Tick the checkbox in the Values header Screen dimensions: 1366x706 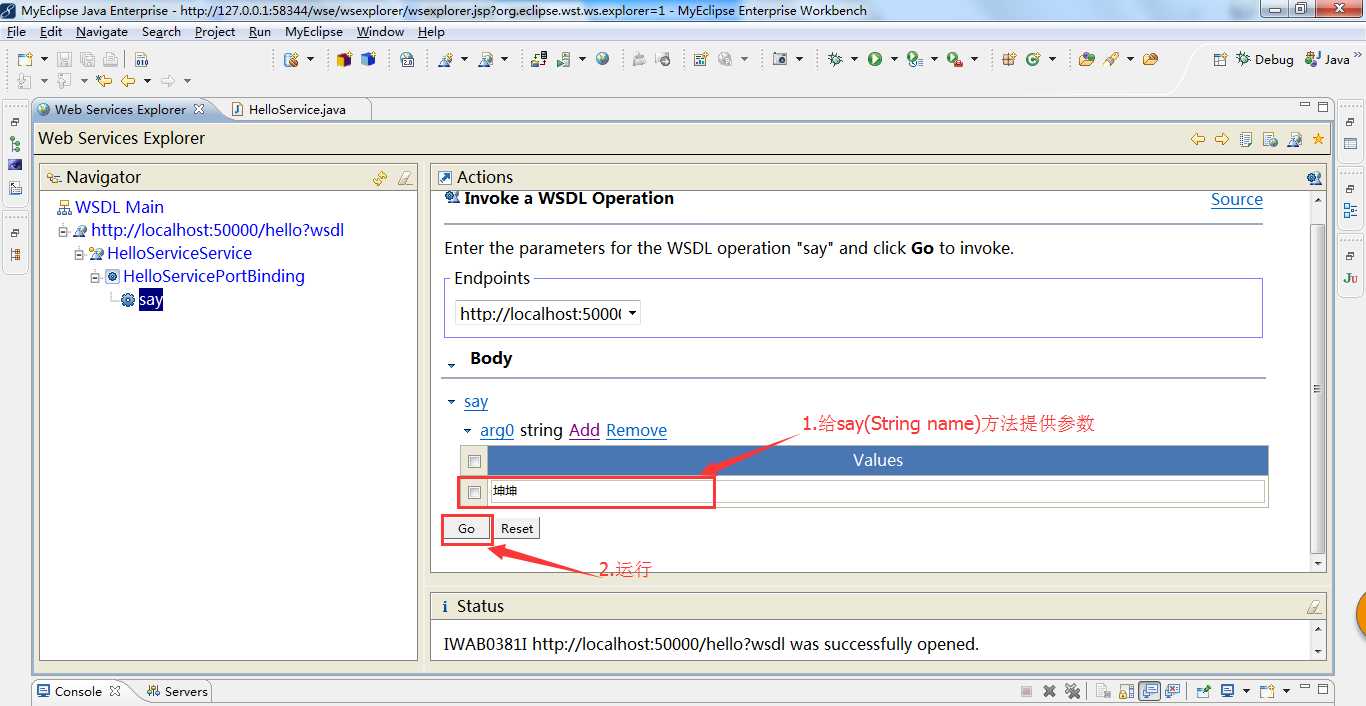point(474,461)
